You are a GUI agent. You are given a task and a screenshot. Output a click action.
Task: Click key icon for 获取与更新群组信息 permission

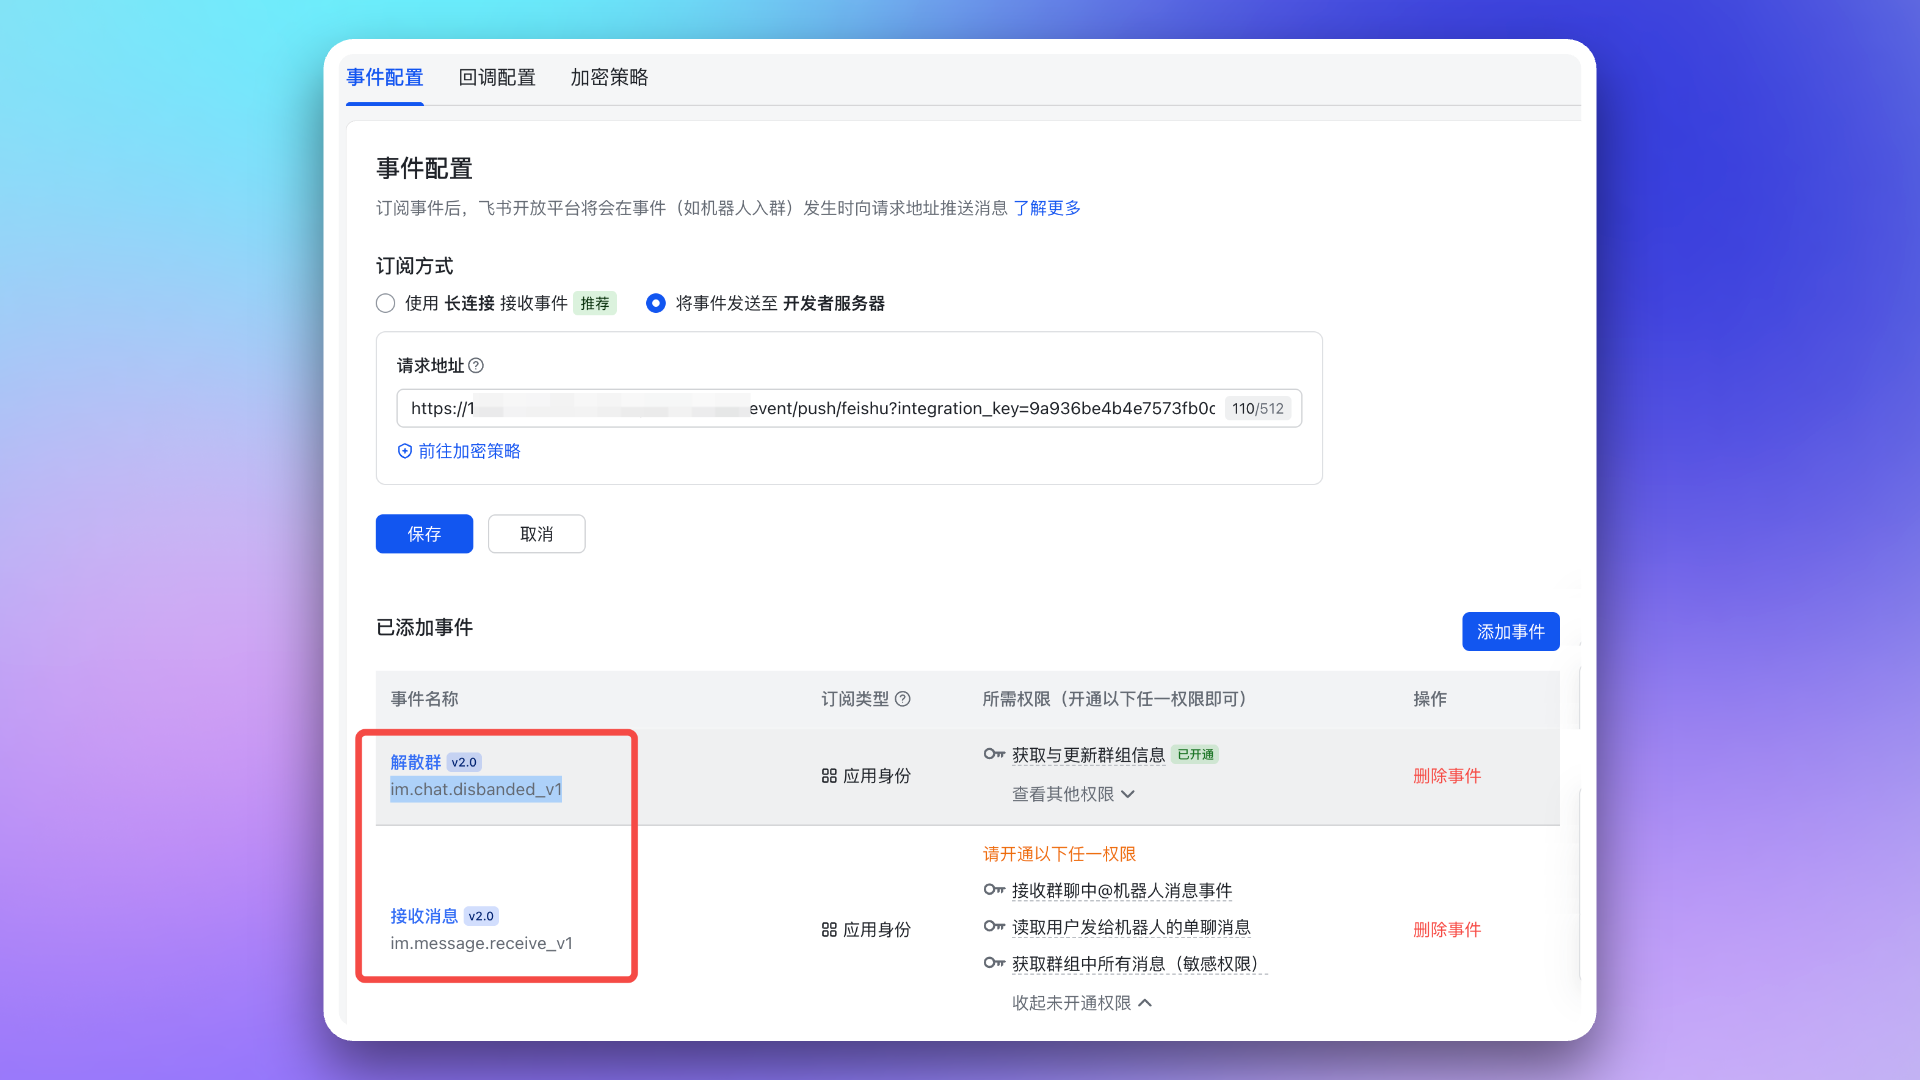click(993, 754)
